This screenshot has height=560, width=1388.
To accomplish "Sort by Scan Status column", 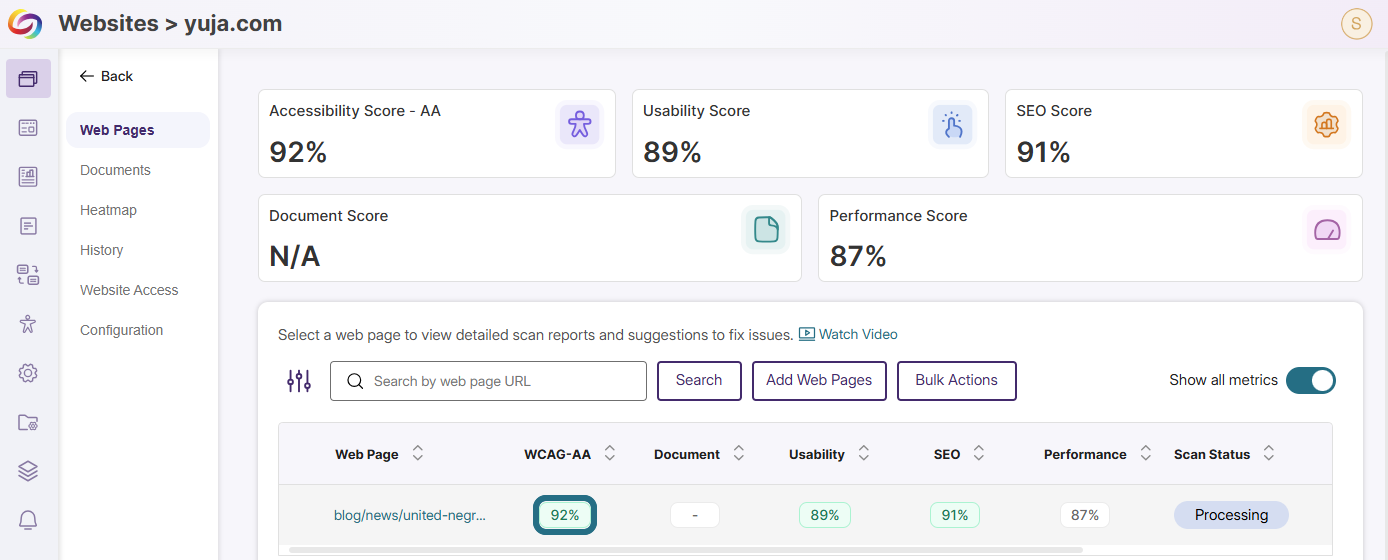I will click(1269, 454).
